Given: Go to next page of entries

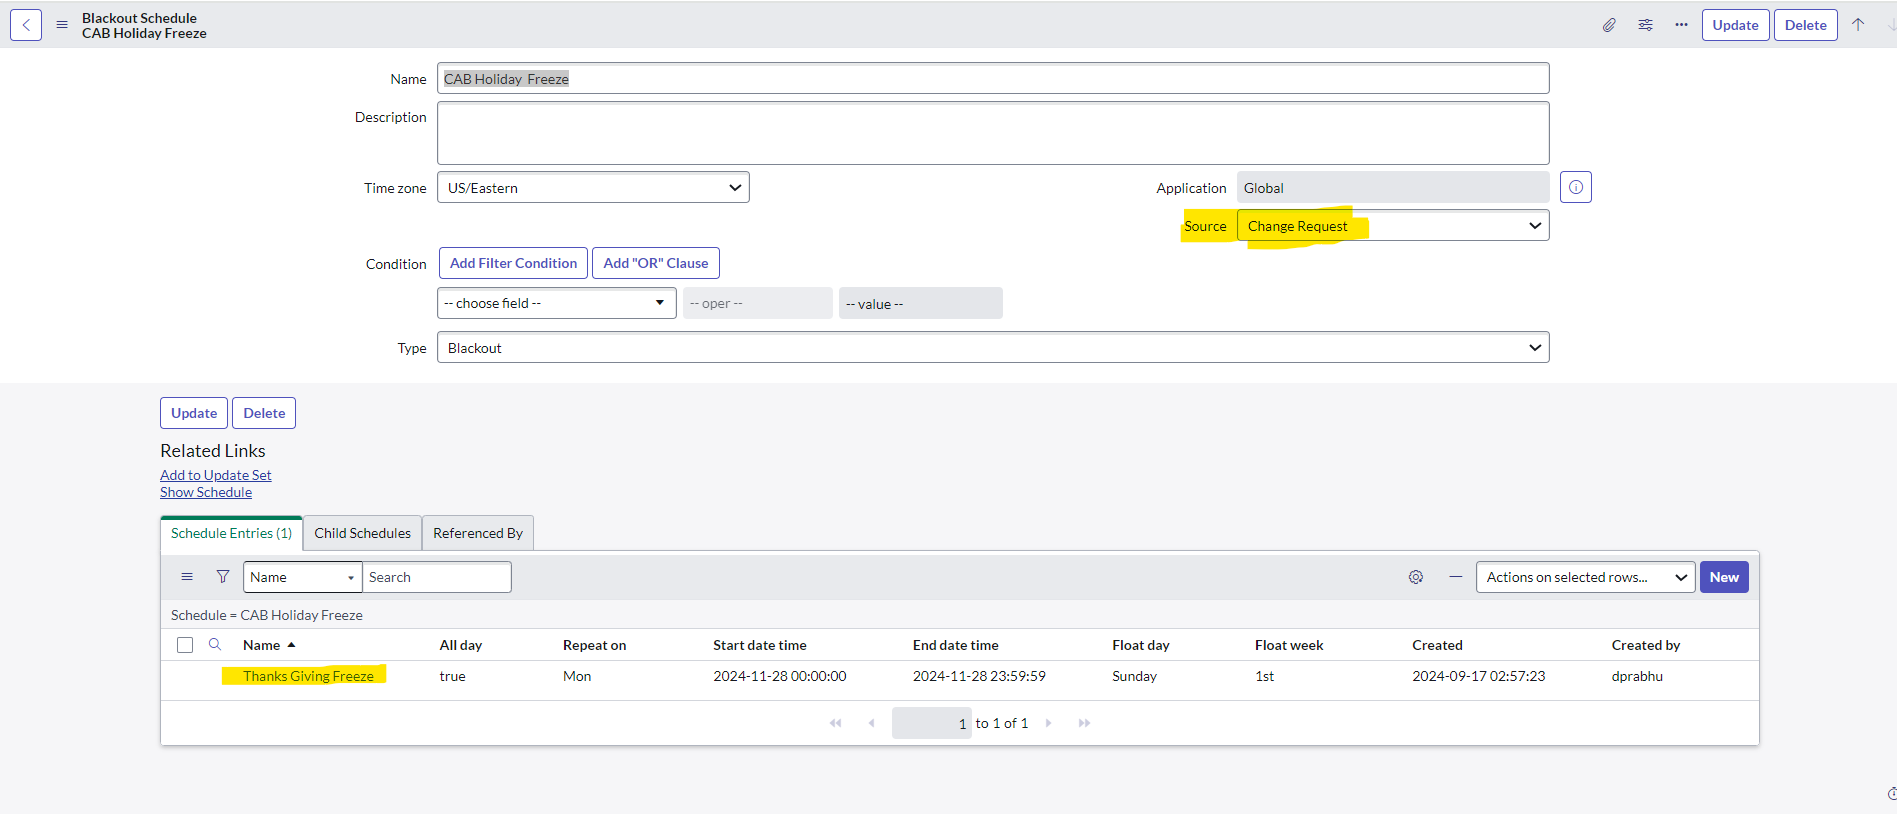Looking at the screenshot, I should click(x=1048, y=723).
